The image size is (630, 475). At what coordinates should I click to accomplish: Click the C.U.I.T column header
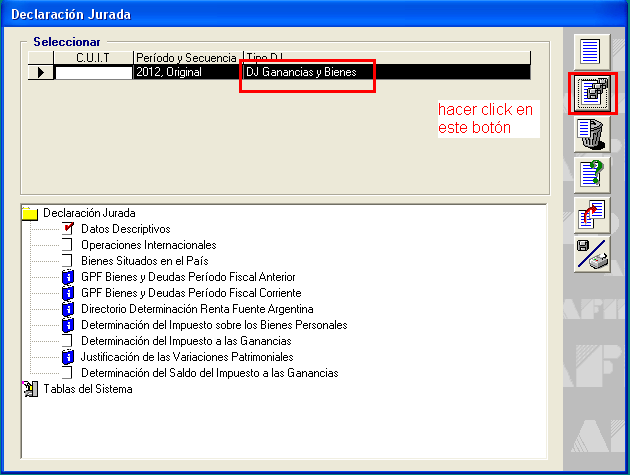click(93, 58)
